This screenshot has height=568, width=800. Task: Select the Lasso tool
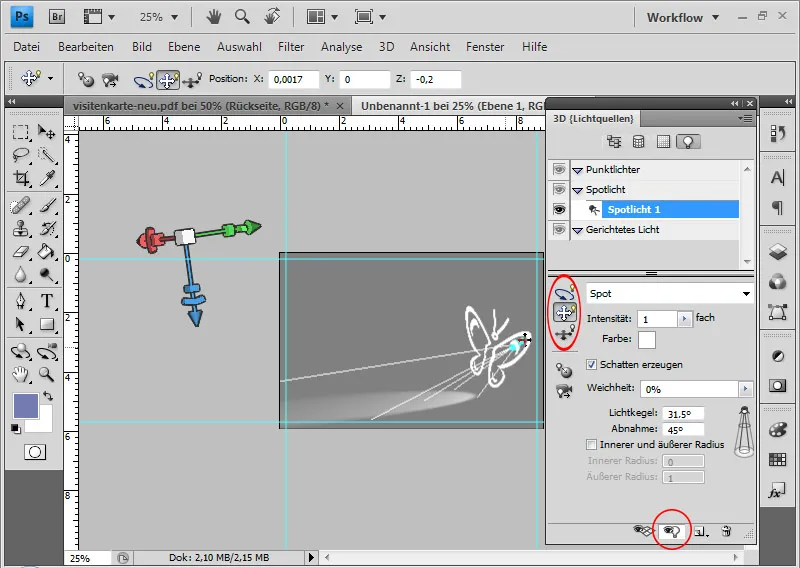(20, 155)
